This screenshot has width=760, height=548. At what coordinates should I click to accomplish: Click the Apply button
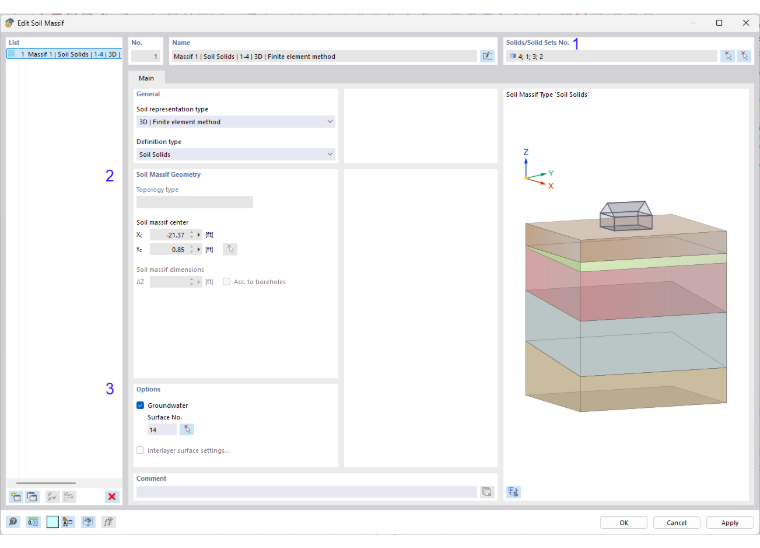pyautogui.click(x=729, y=522)
